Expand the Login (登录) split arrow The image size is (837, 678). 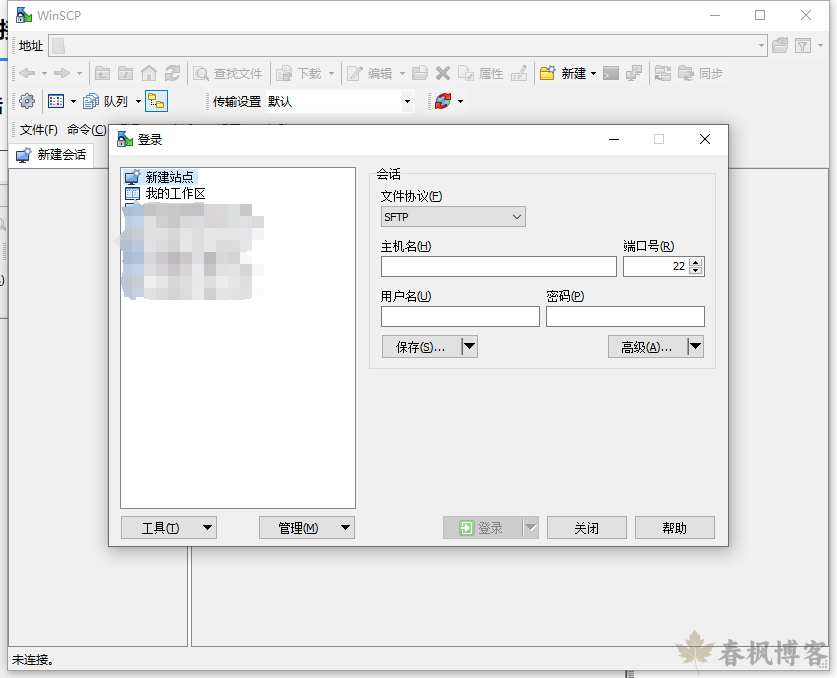coord(531,527)
